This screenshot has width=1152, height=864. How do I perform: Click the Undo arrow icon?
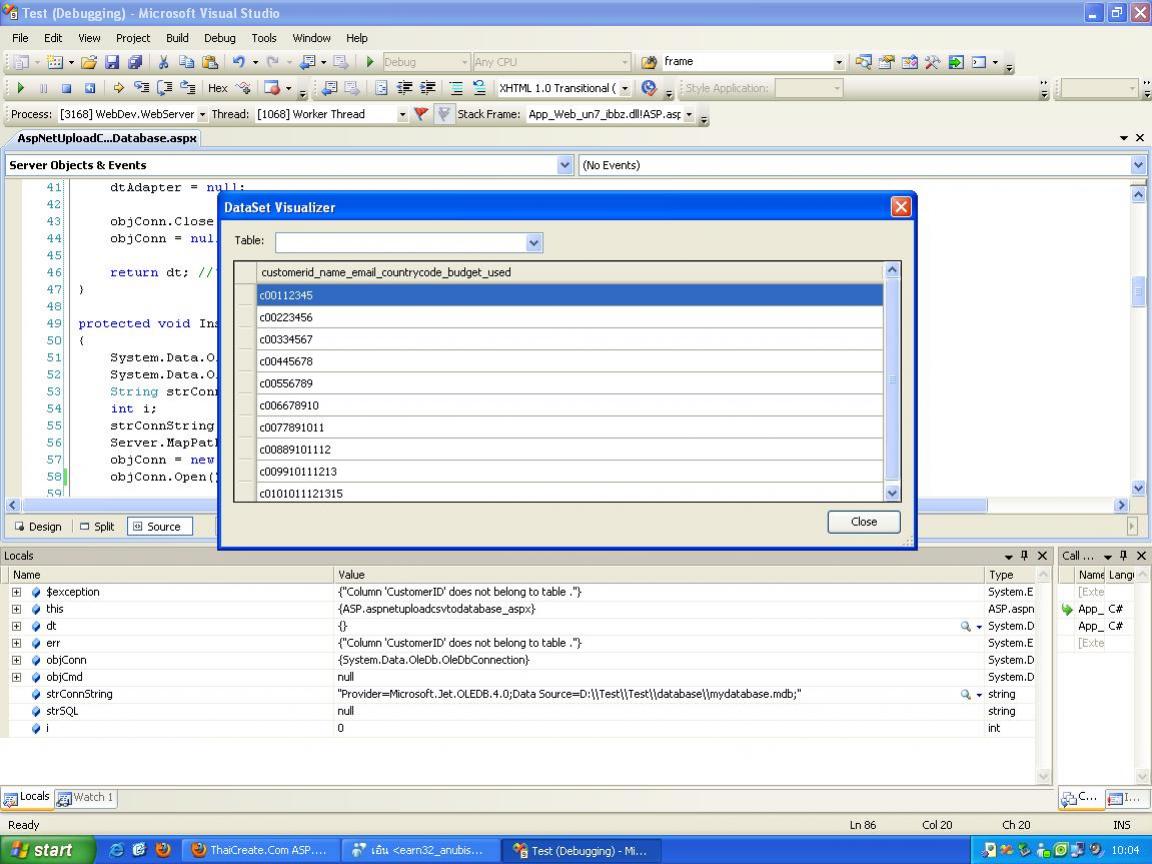click(x=238, y=62)
